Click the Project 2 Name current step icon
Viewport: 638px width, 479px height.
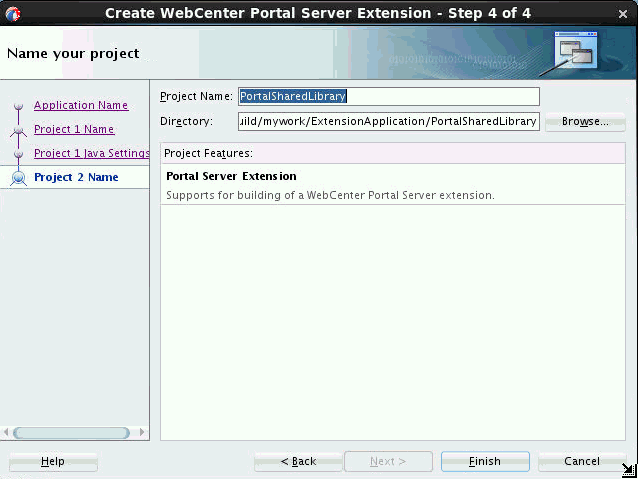coord(19,178)
